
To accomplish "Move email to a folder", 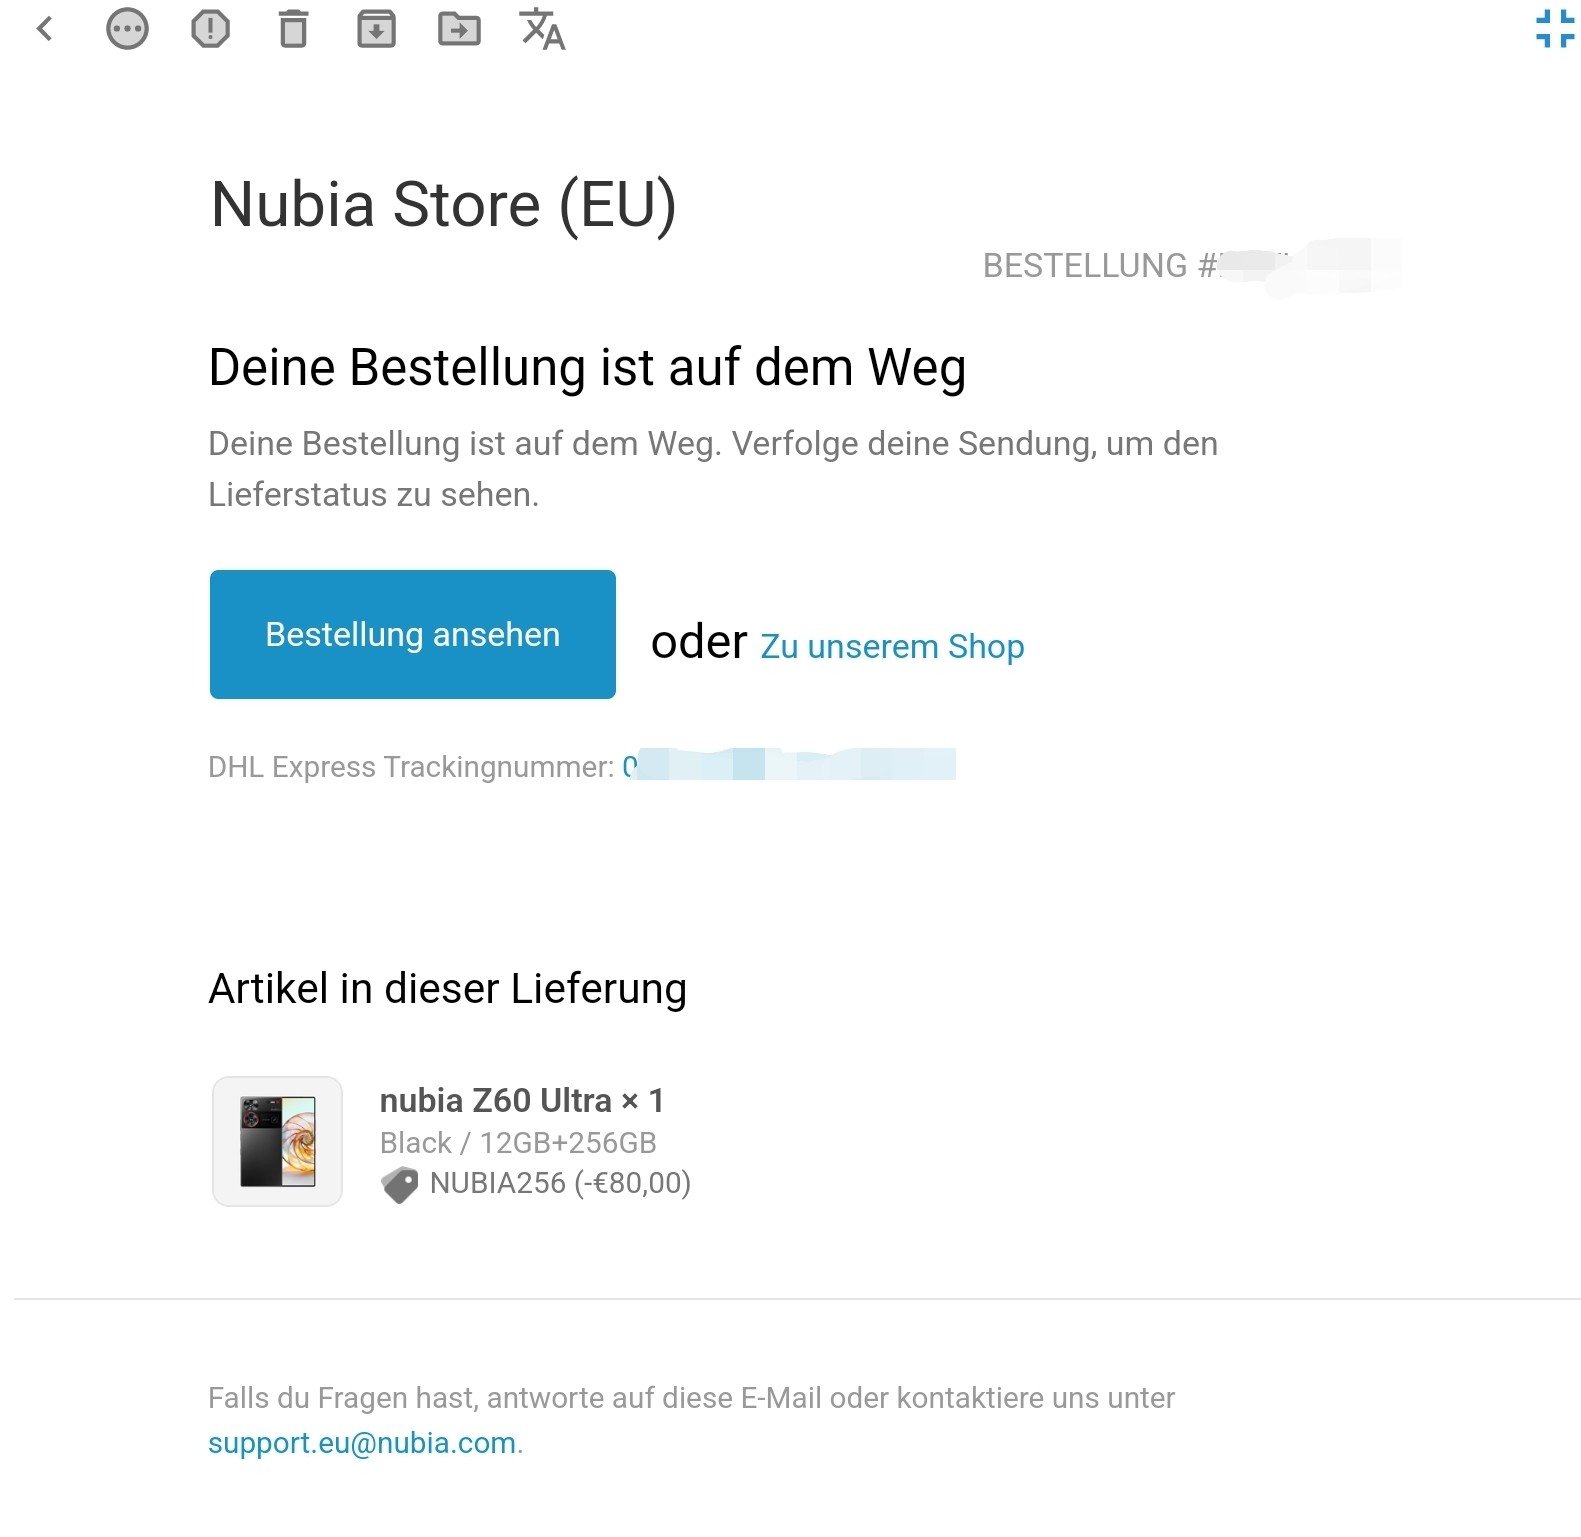I will tap(459, 29).
